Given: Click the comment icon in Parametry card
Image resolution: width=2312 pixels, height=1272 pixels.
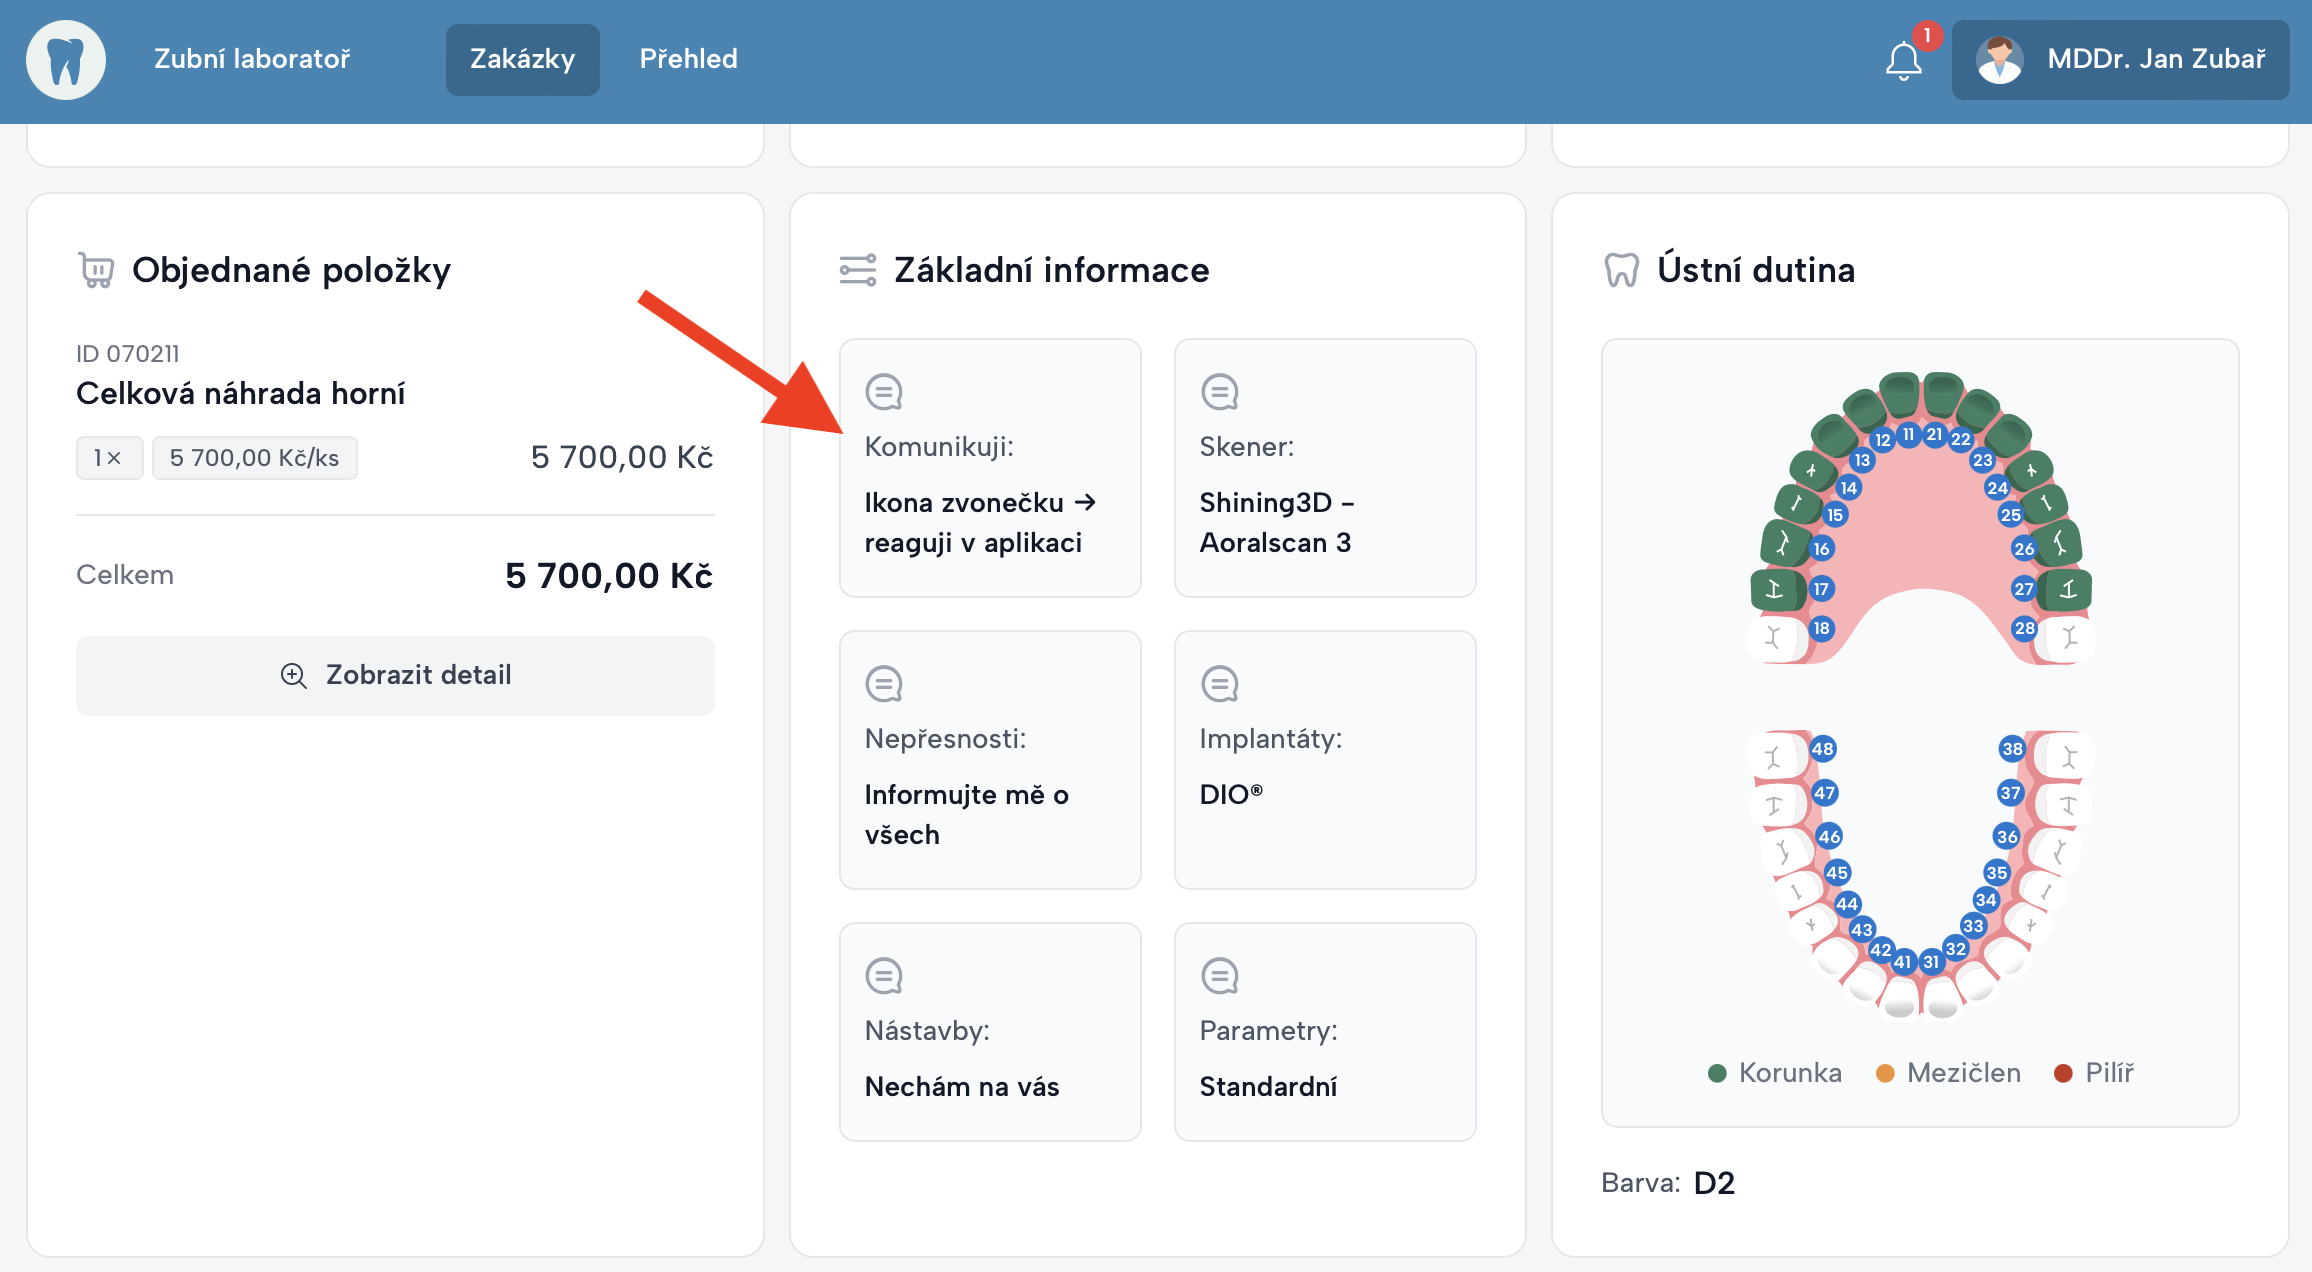Looking at the screenshot, I should click(1219, 976).
